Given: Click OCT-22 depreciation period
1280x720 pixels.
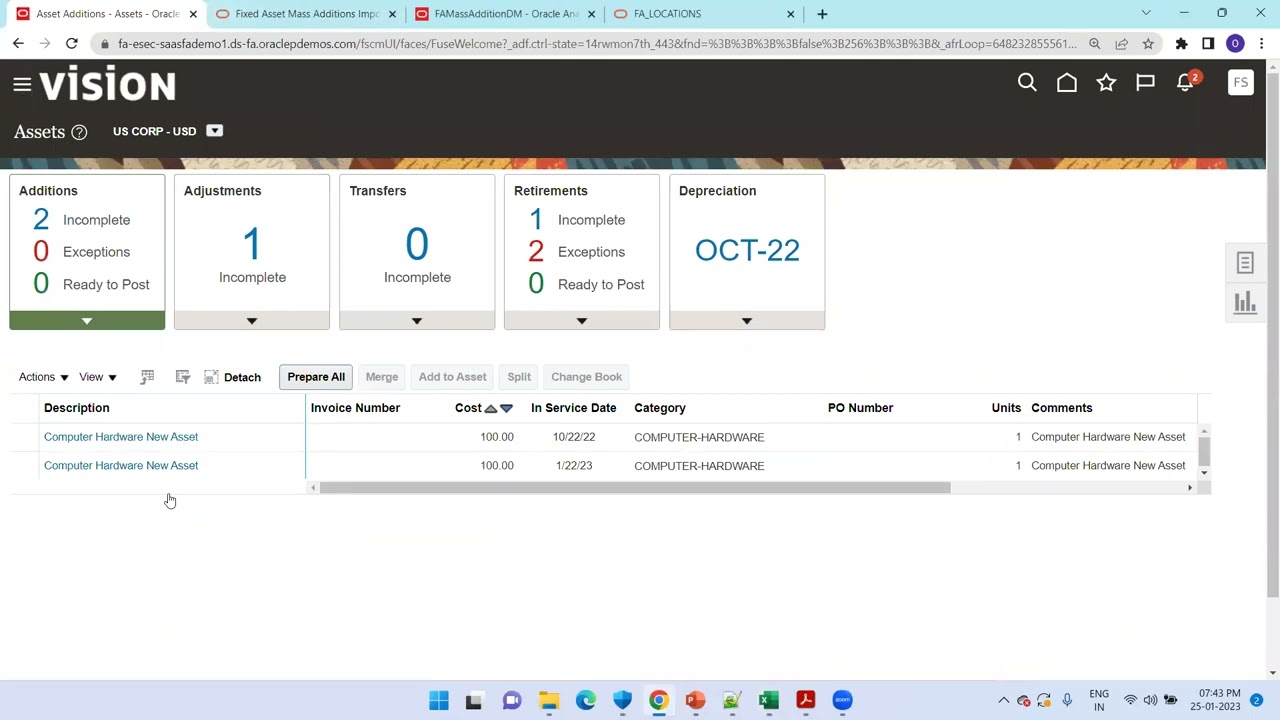Looking at the screenshot, I should (x=747, y=250).
